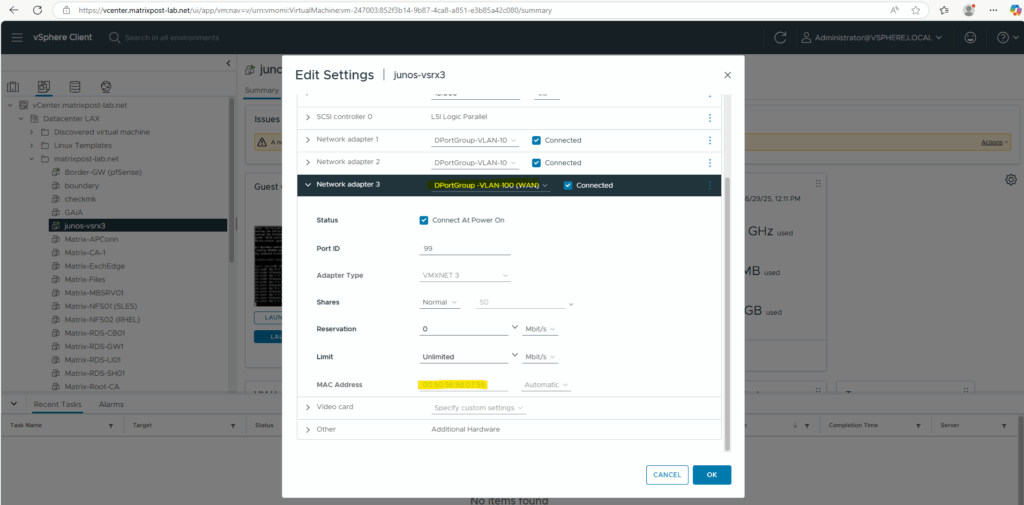The width and height of the screenshot is (1024, 505).
Task: Open the Network adapter 3 port group dropdown
Action: pyautogui.click(x=490, y=186)
